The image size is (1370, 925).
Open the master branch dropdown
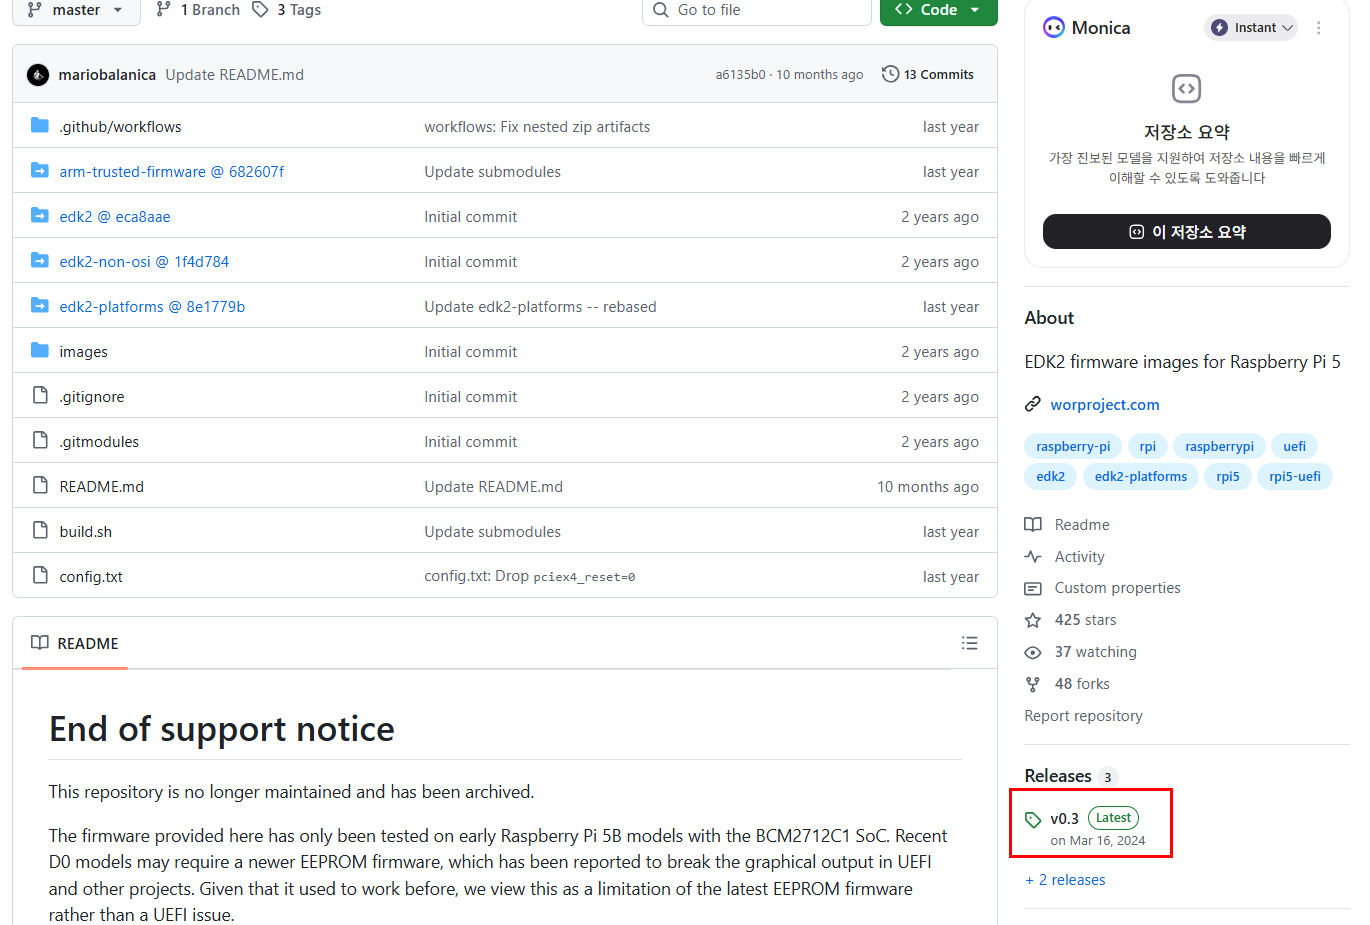[x=76, y=10]
